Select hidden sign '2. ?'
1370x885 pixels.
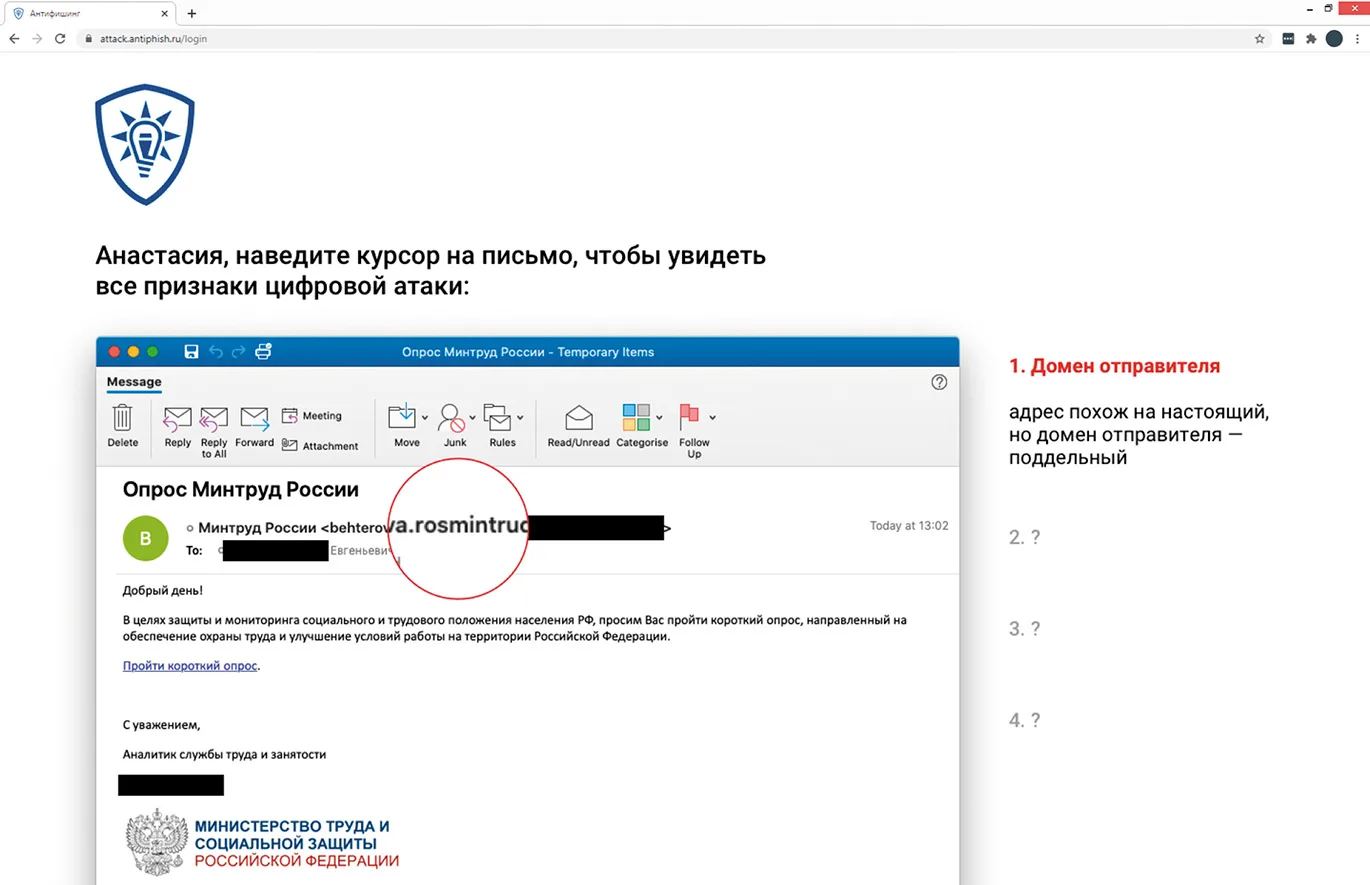(1024, 537)
